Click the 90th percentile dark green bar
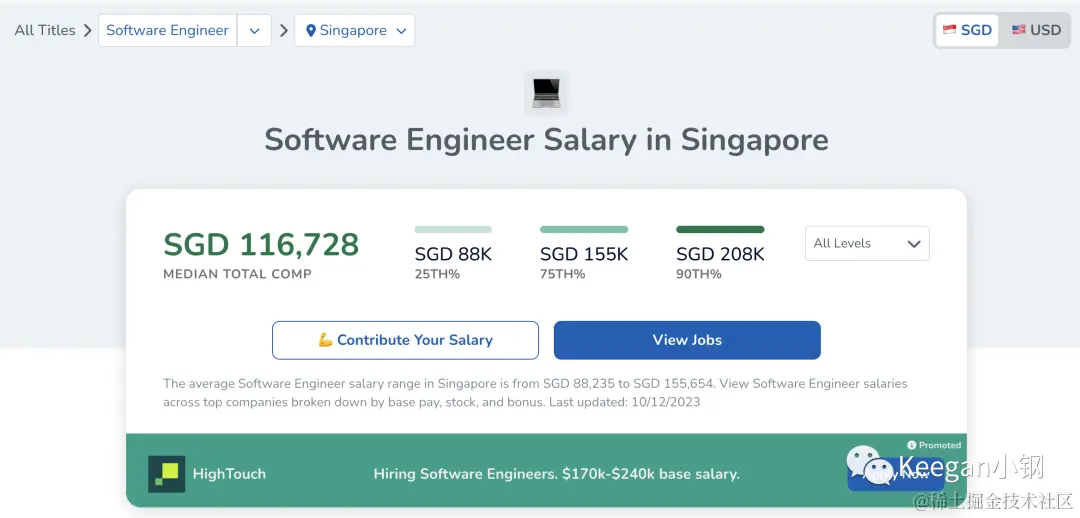The width and height of the screenshot is (1080, 518). coord(720,229)
